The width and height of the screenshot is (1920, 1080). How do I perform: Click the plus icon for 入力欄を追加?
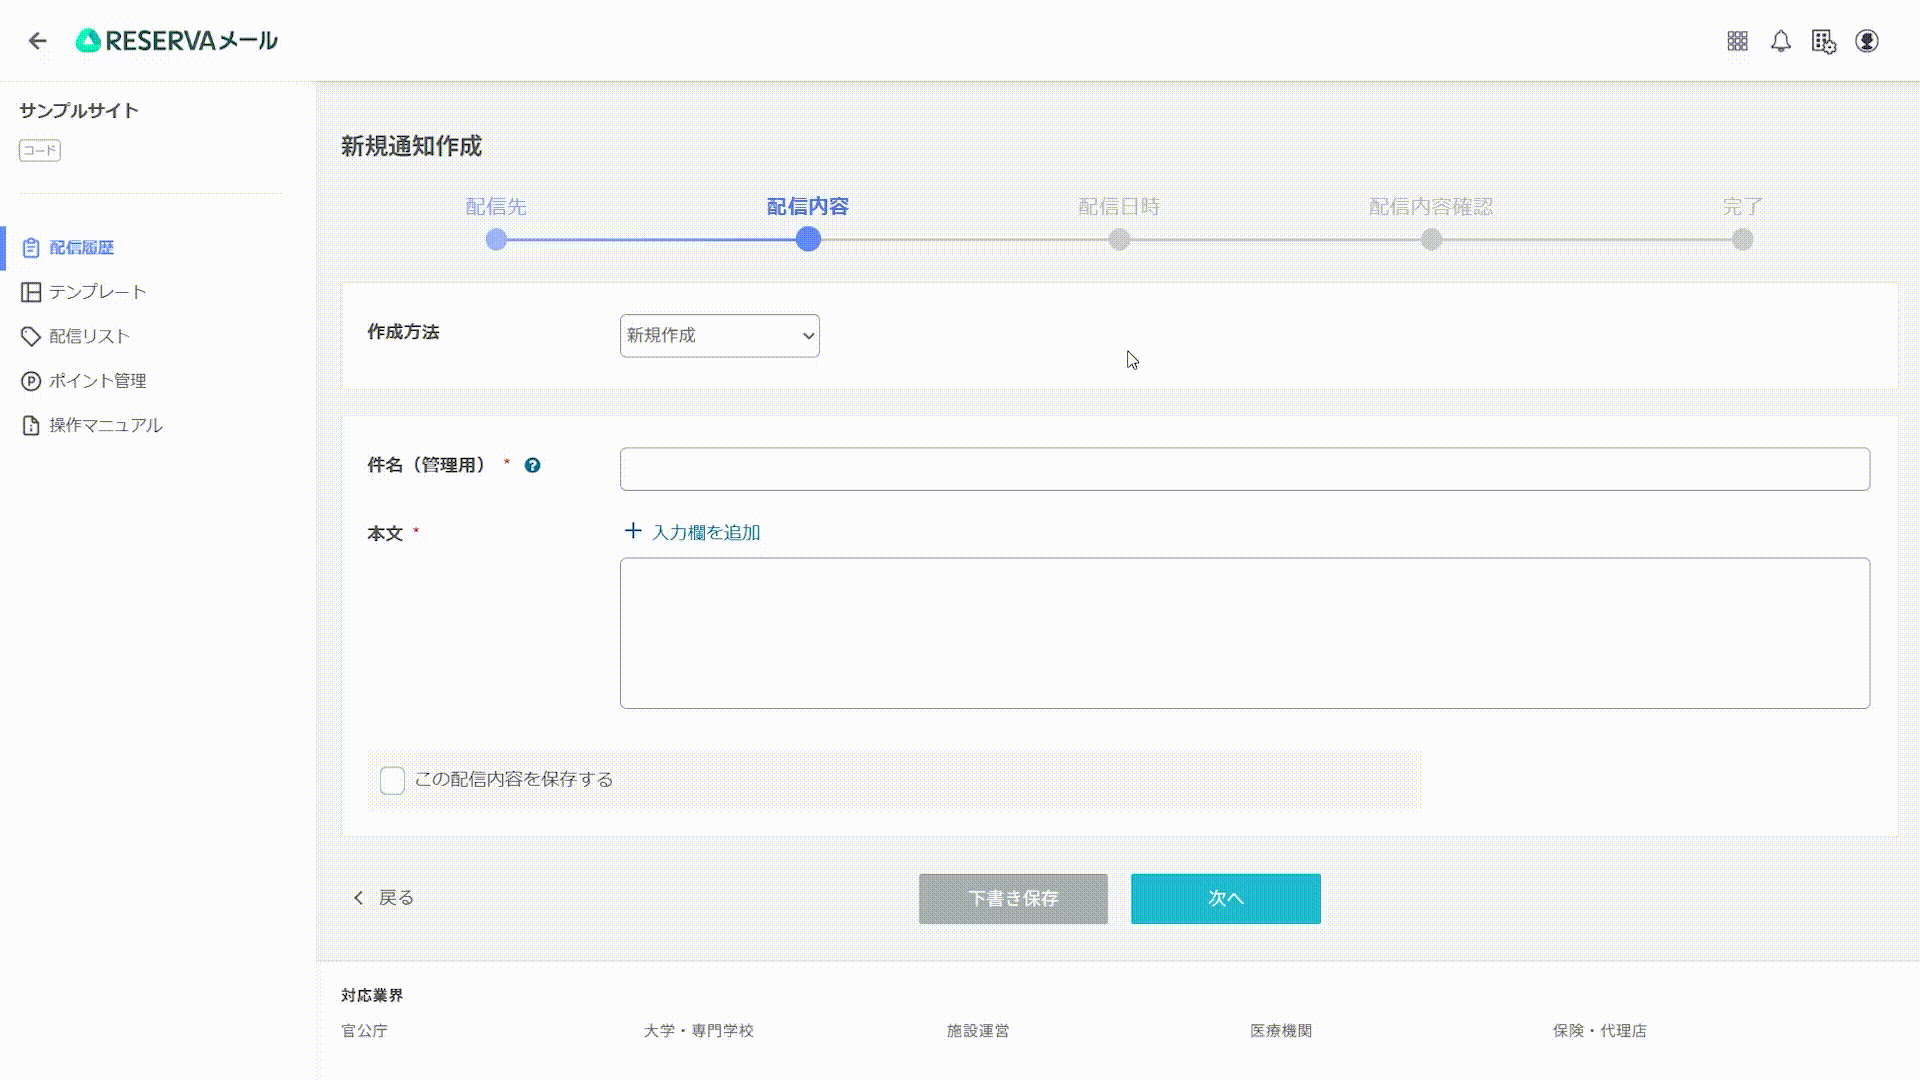[633, 531]
